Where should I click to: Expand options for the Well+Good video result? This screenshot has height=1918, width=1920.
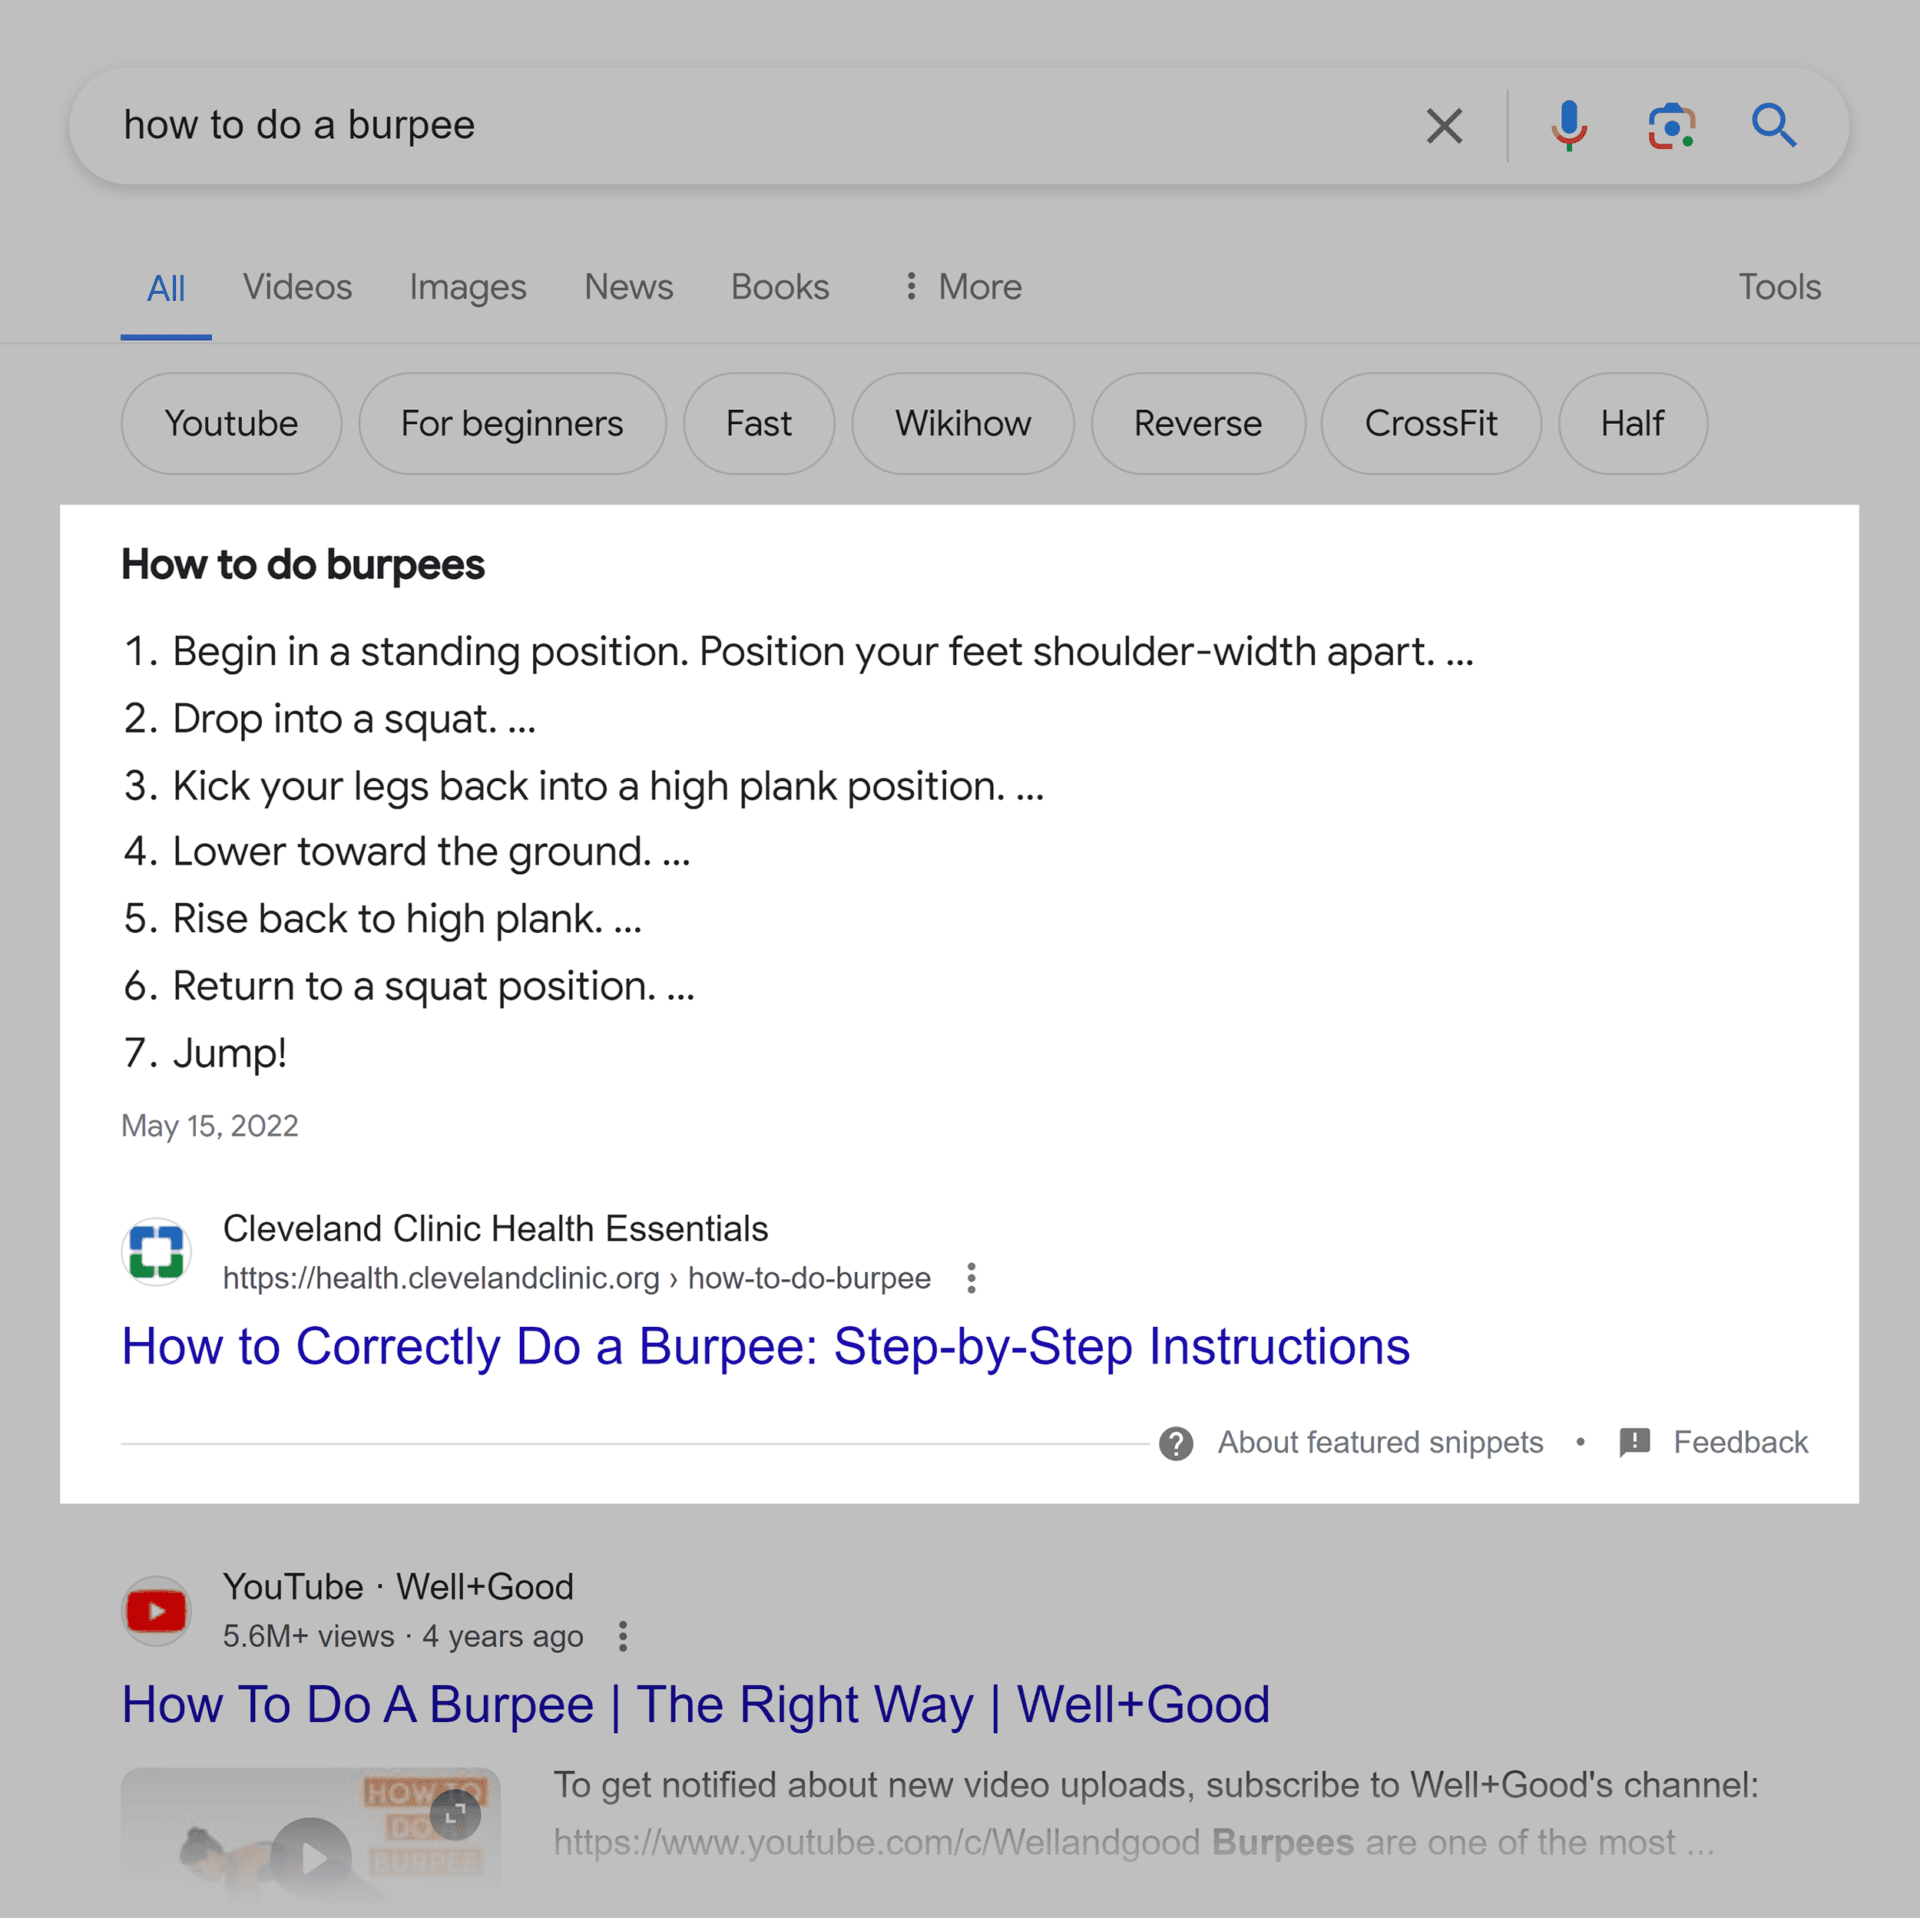pos(622,1636)
